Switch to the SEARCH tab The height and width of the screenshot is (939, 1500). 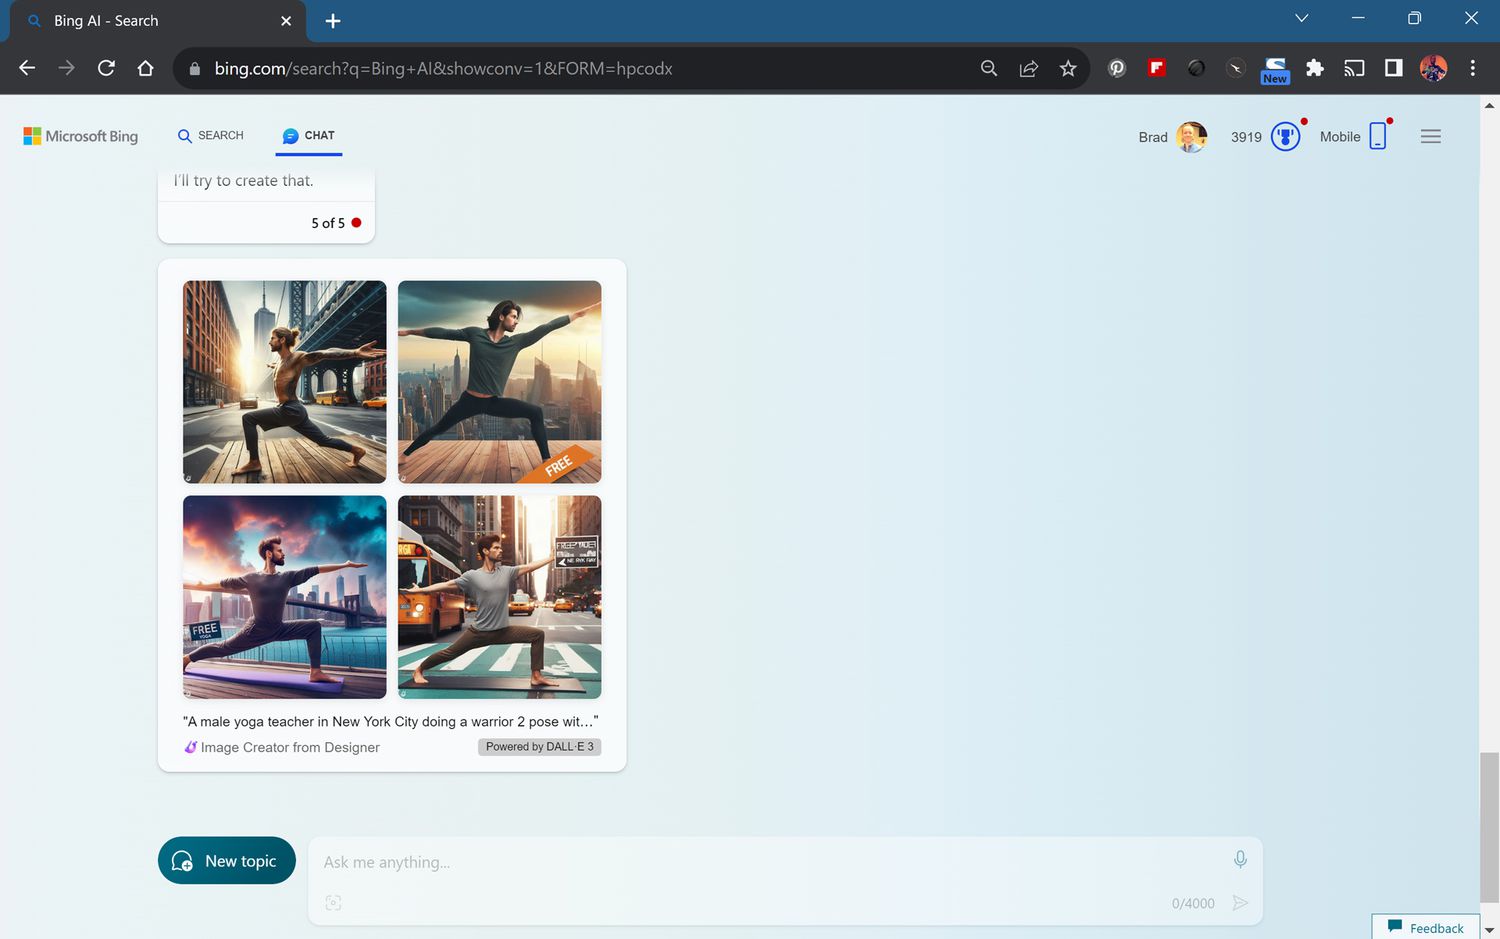tap(210, 136)
